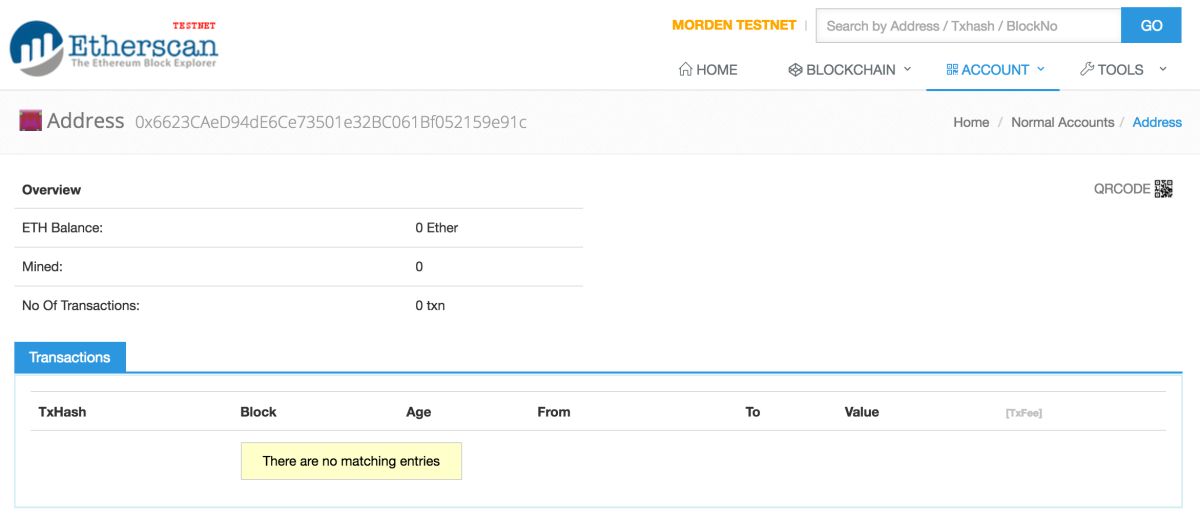The width and height of the screenshot is (1200, 523).
Task: Click the TxHash column header
Action: pyautogui.click(x=62, y=411)
